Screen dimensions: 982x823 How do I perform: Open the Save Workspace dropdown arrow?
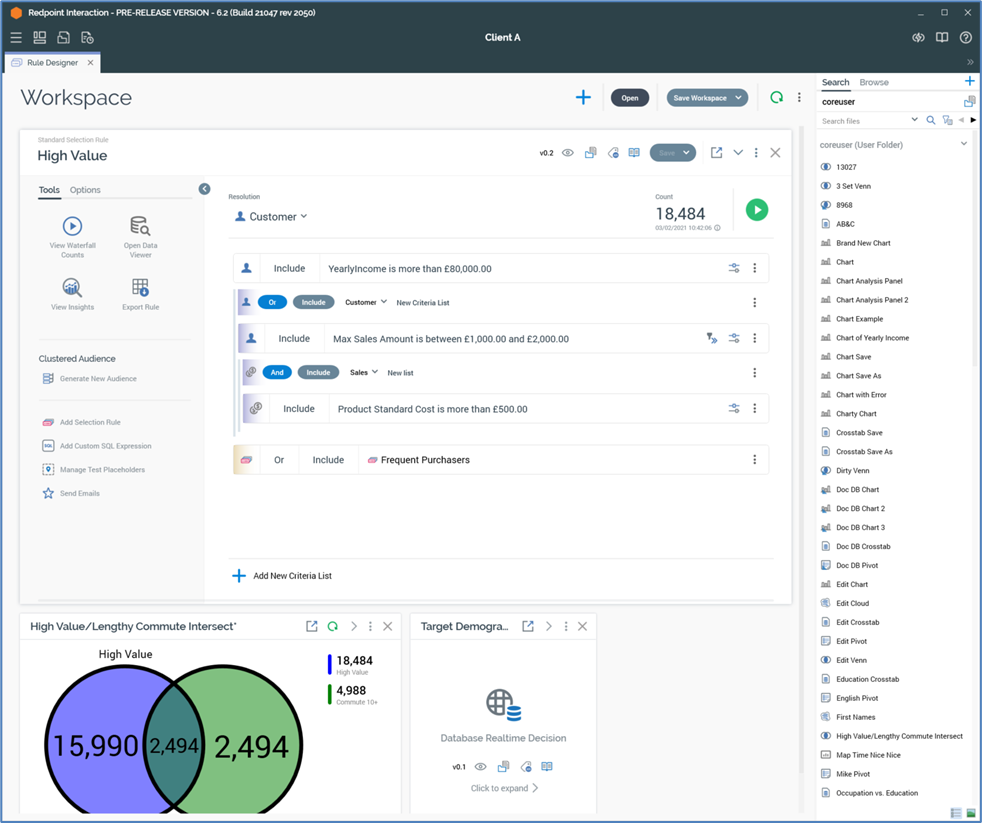738,98
